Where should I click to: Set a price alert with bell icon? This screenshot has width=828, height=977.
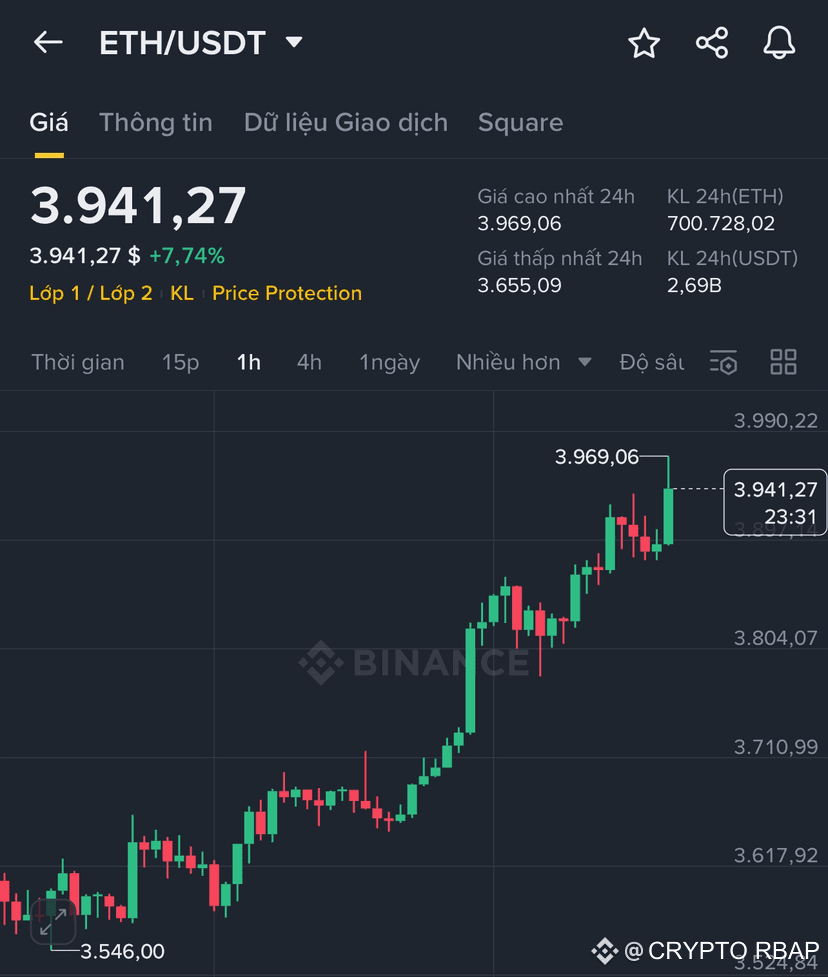pos(779,43)
